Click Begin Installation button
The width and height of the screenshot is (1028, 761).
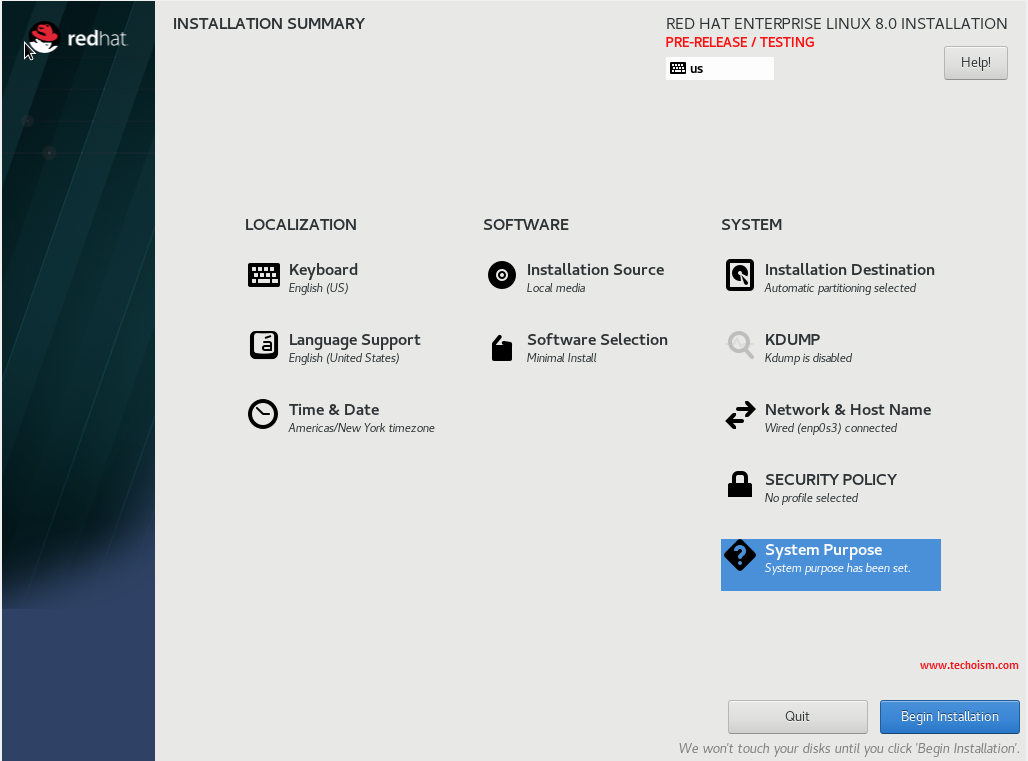pyautogui.click(x=949, y=716)
